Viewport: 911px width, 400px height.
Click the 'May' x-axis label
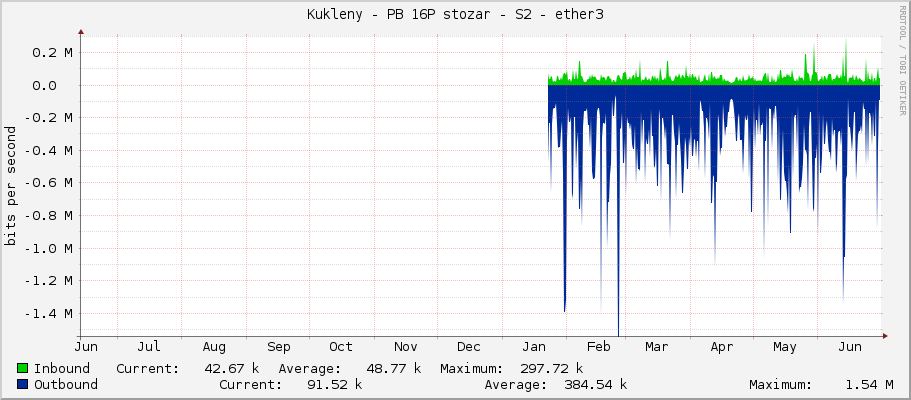(784, 347)
